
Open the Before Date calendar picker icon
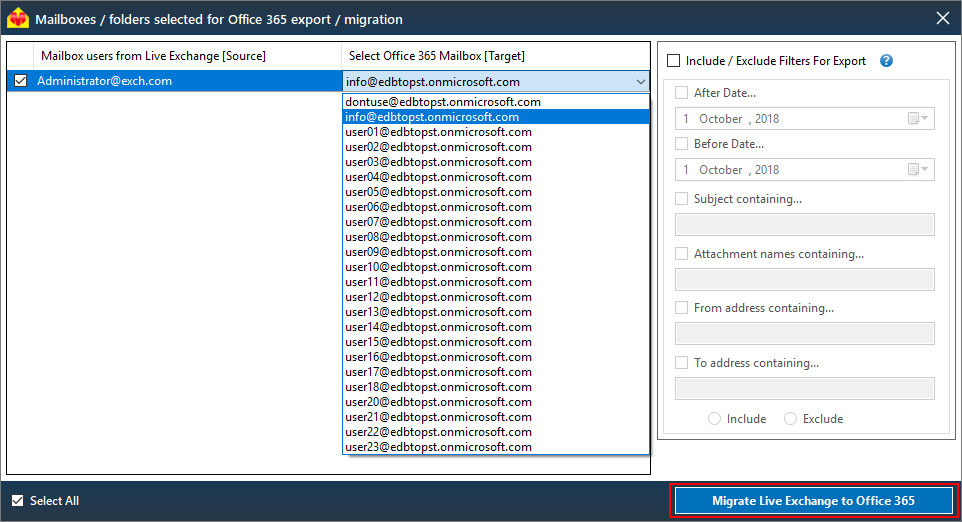(918, 169)
